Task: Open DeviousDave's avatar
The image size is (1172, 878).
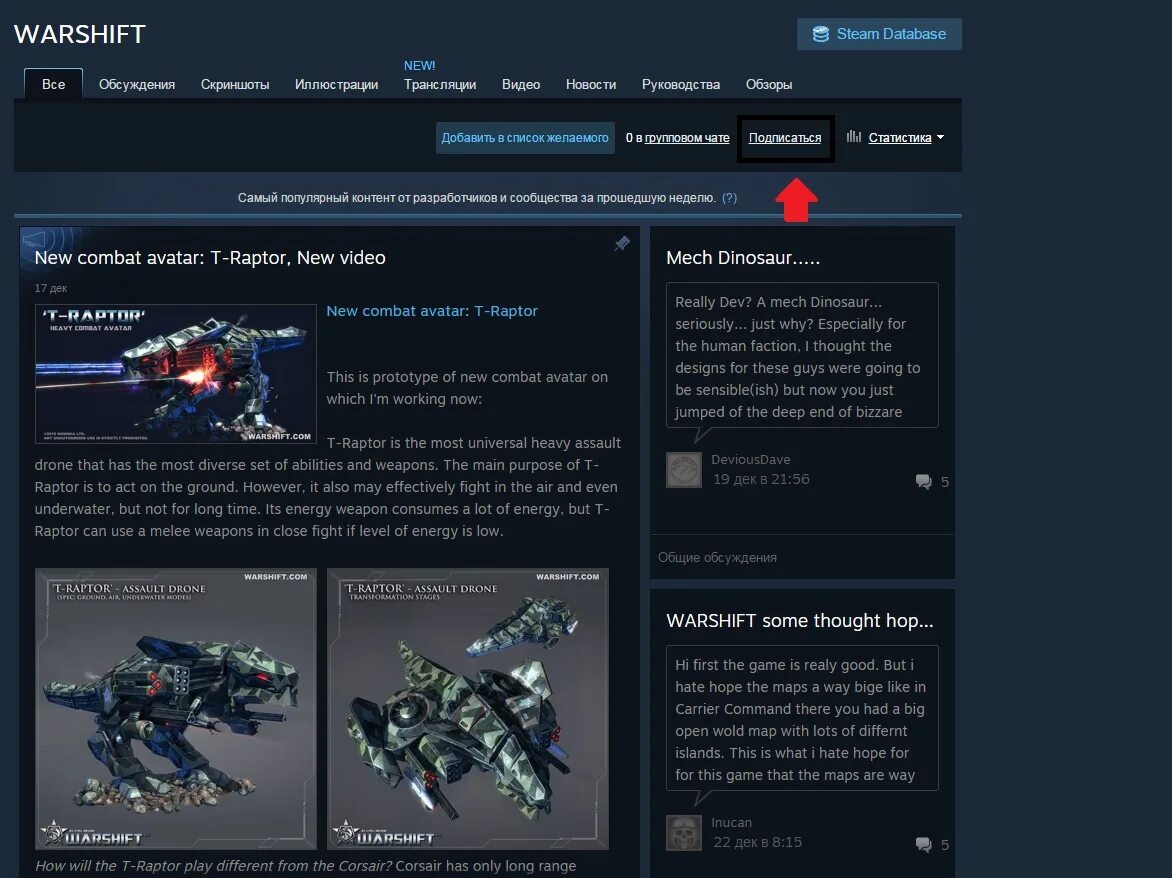Action: [x=684, y=470]
